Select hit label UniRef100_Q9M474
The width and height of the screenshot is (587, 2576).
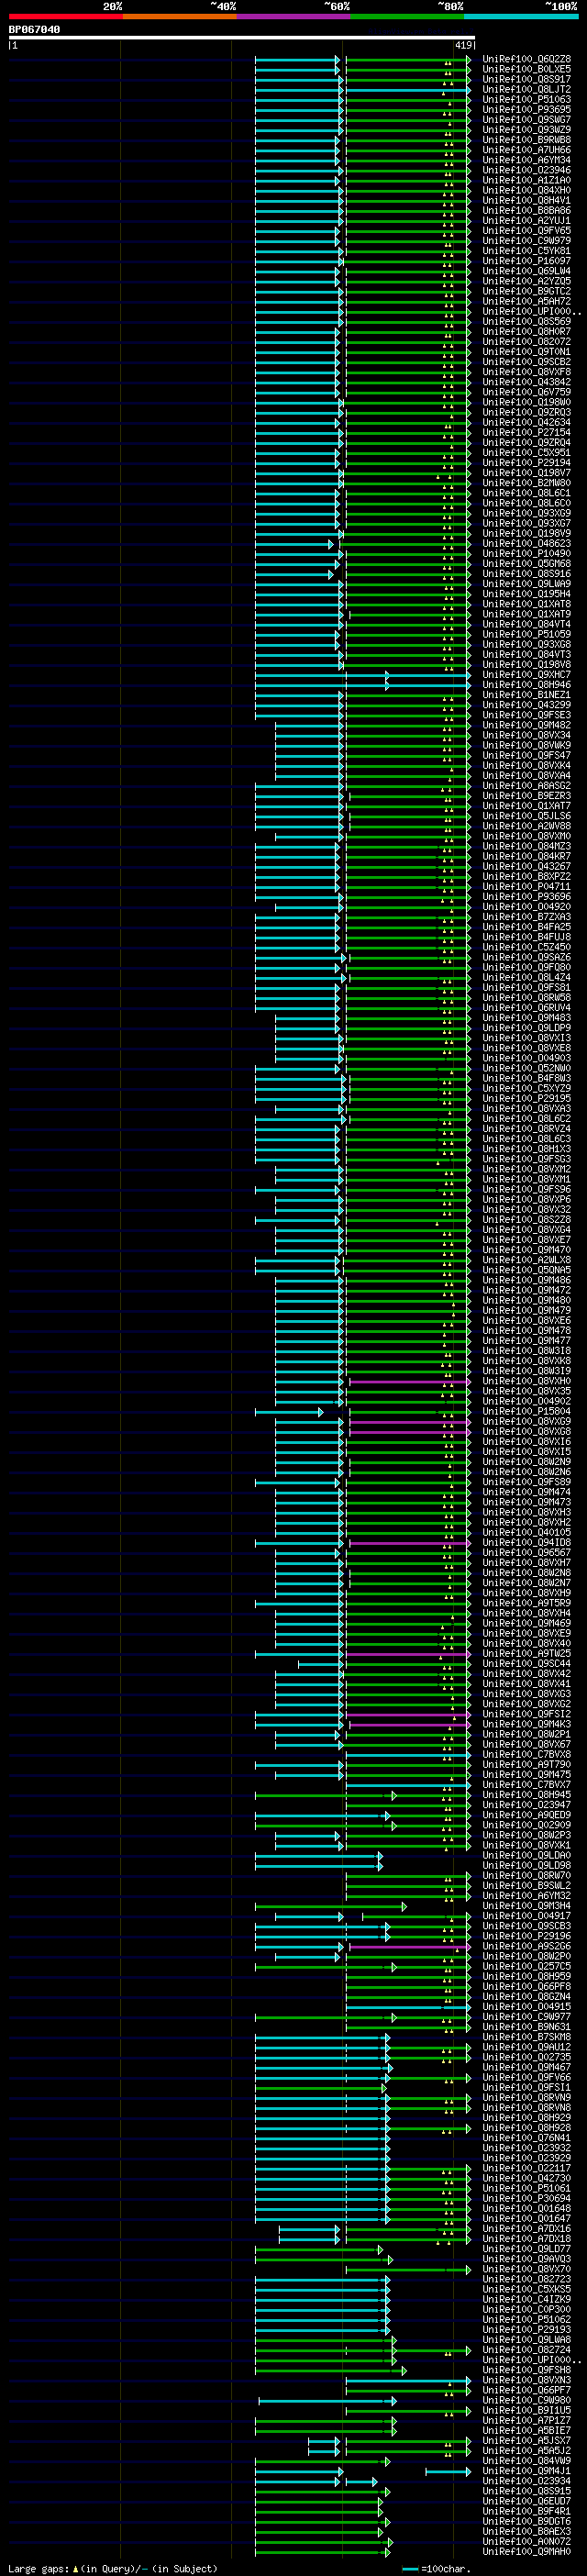pos(527,1492)
